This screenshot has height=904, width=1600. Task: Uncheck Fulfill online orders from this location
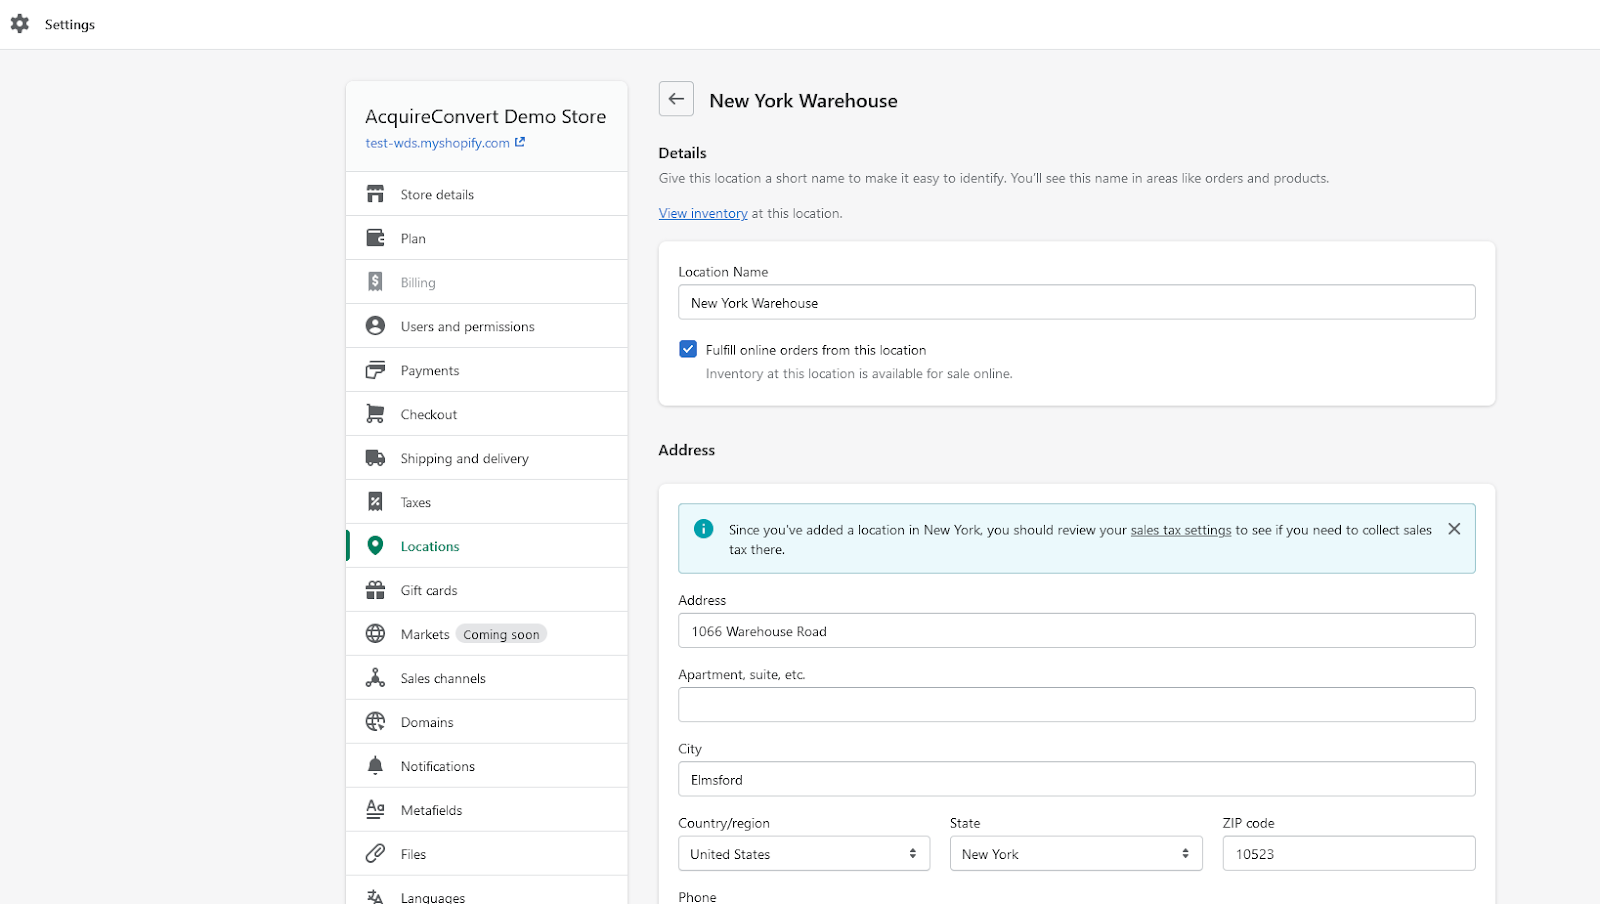tap(688, 349)
